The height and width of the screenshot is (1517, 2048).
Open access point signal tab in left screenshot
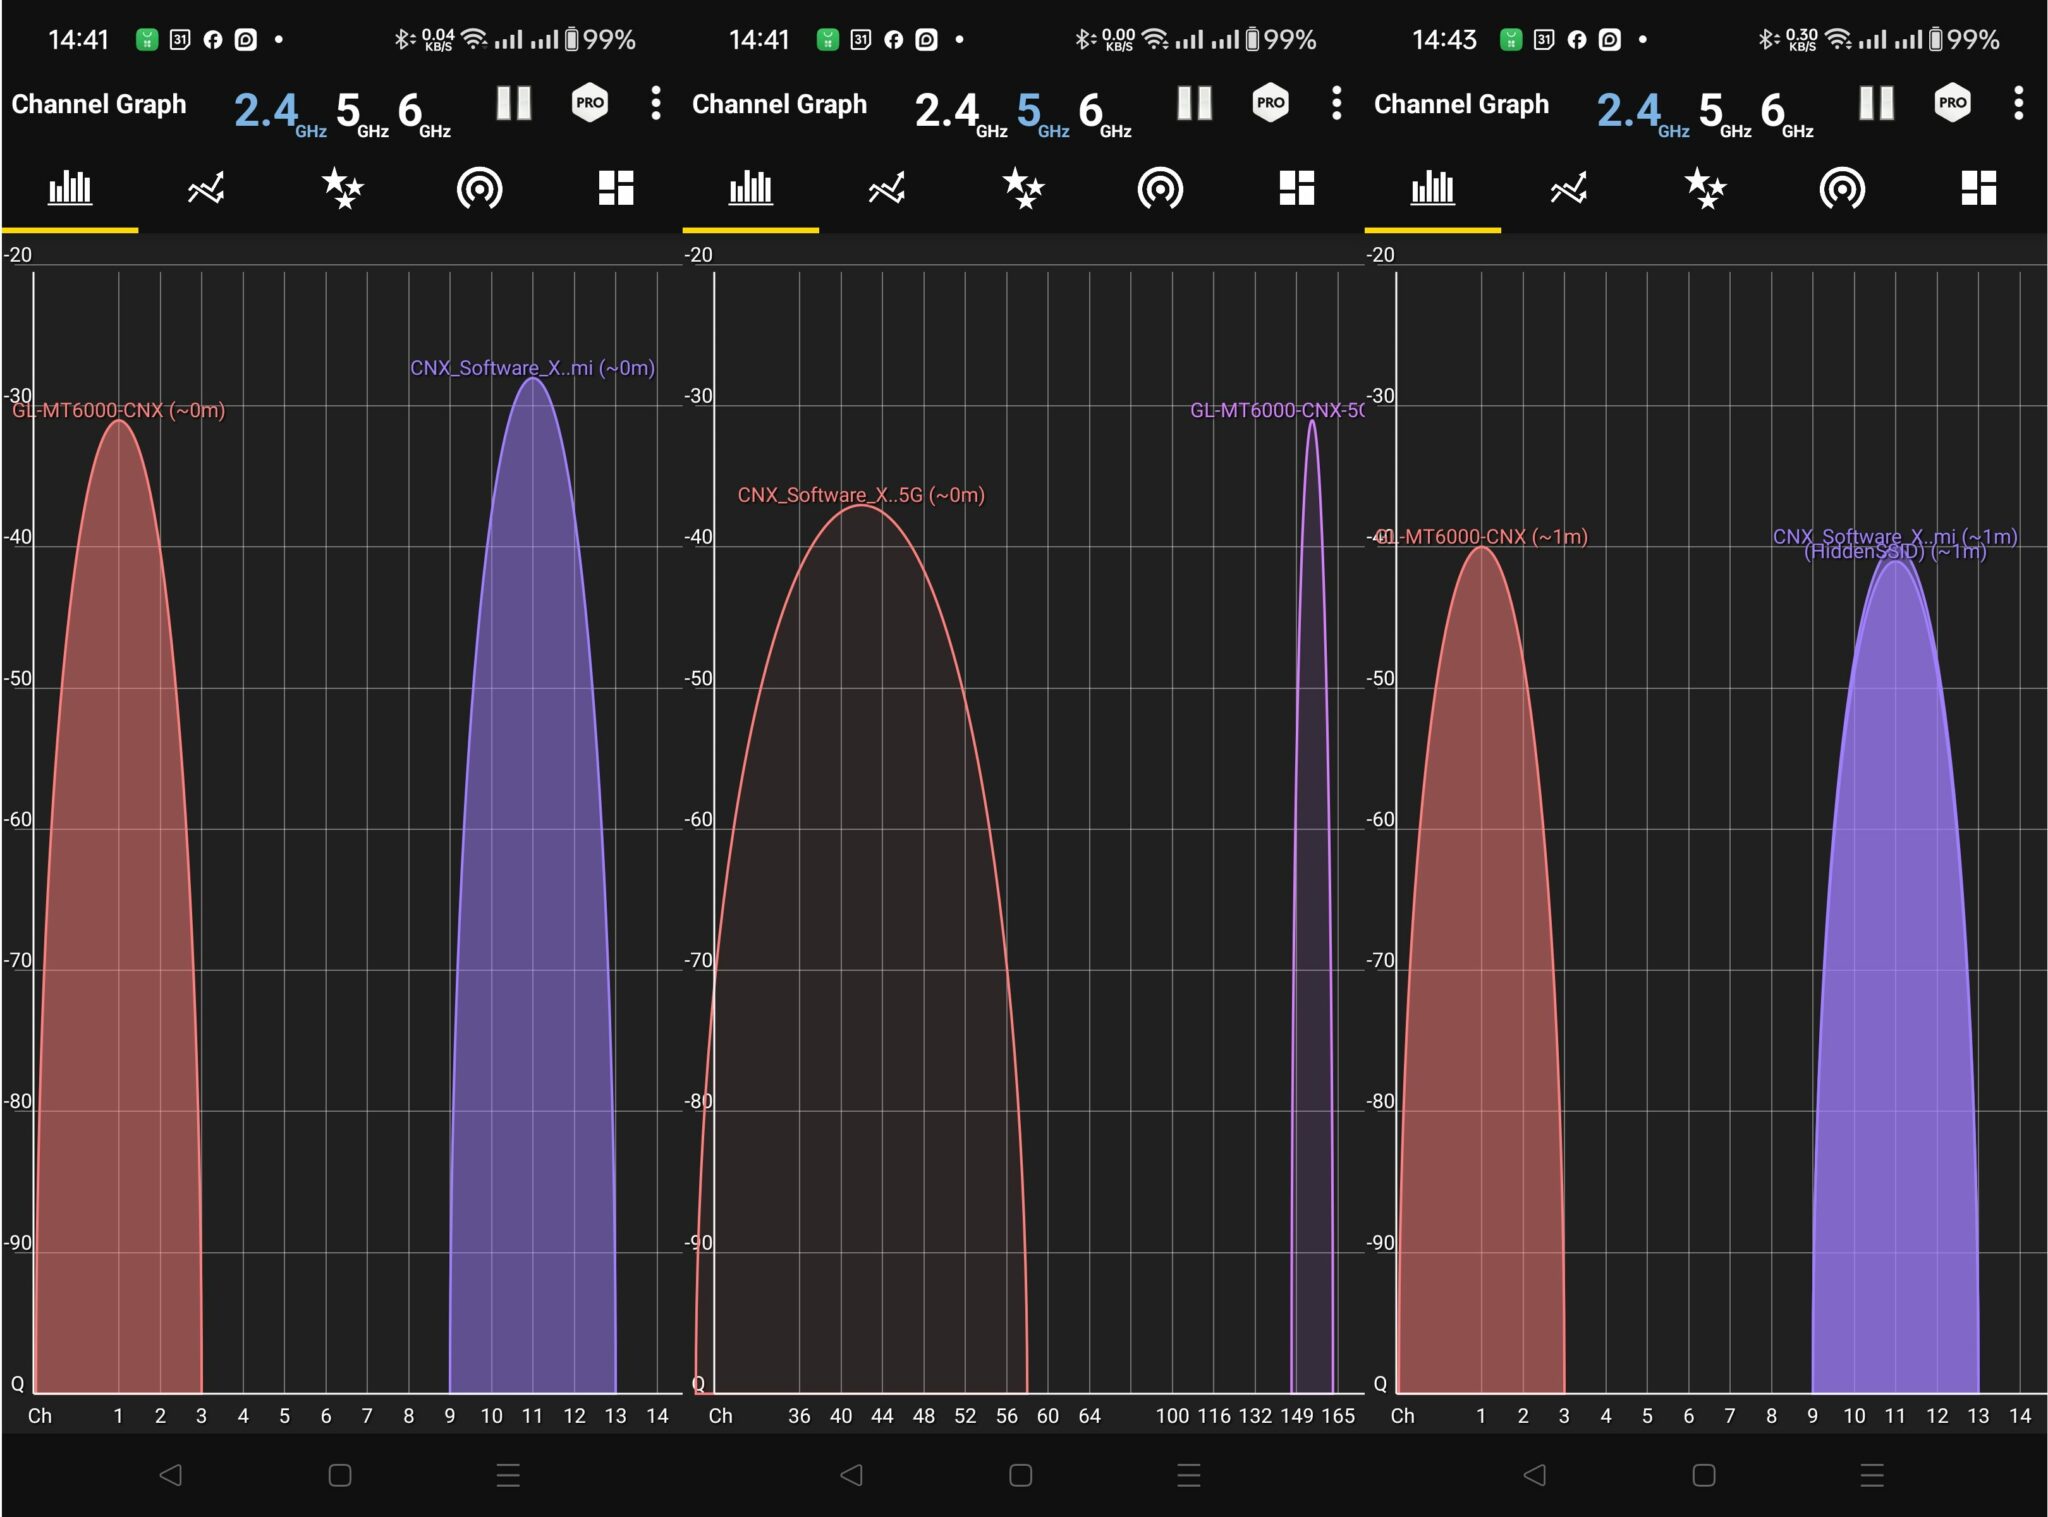[479, 188]
